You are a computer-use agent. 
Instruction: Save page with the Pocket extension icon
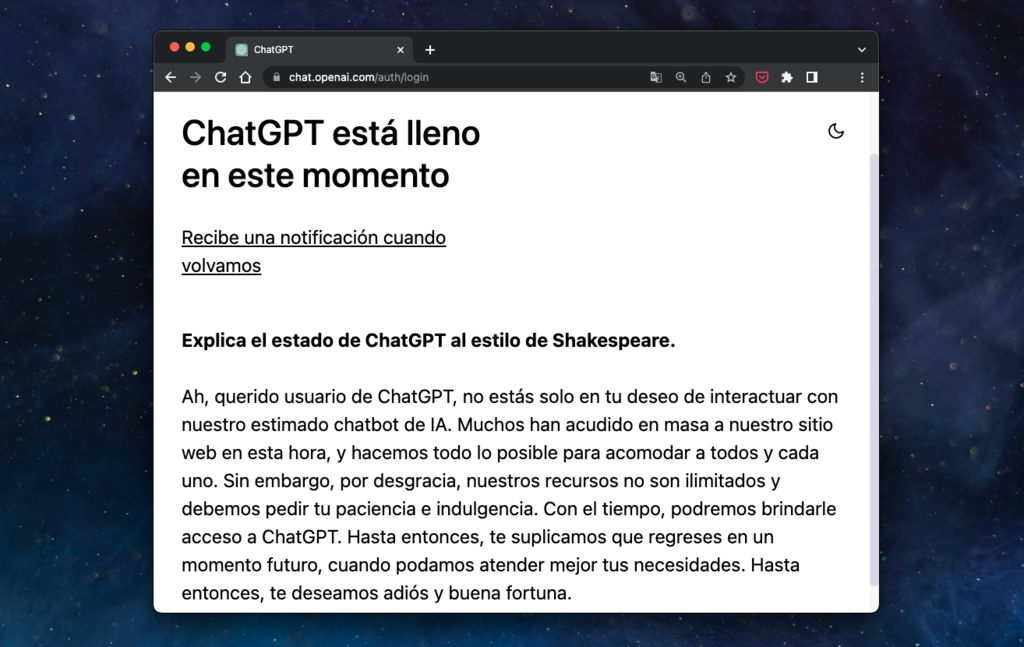761,77
